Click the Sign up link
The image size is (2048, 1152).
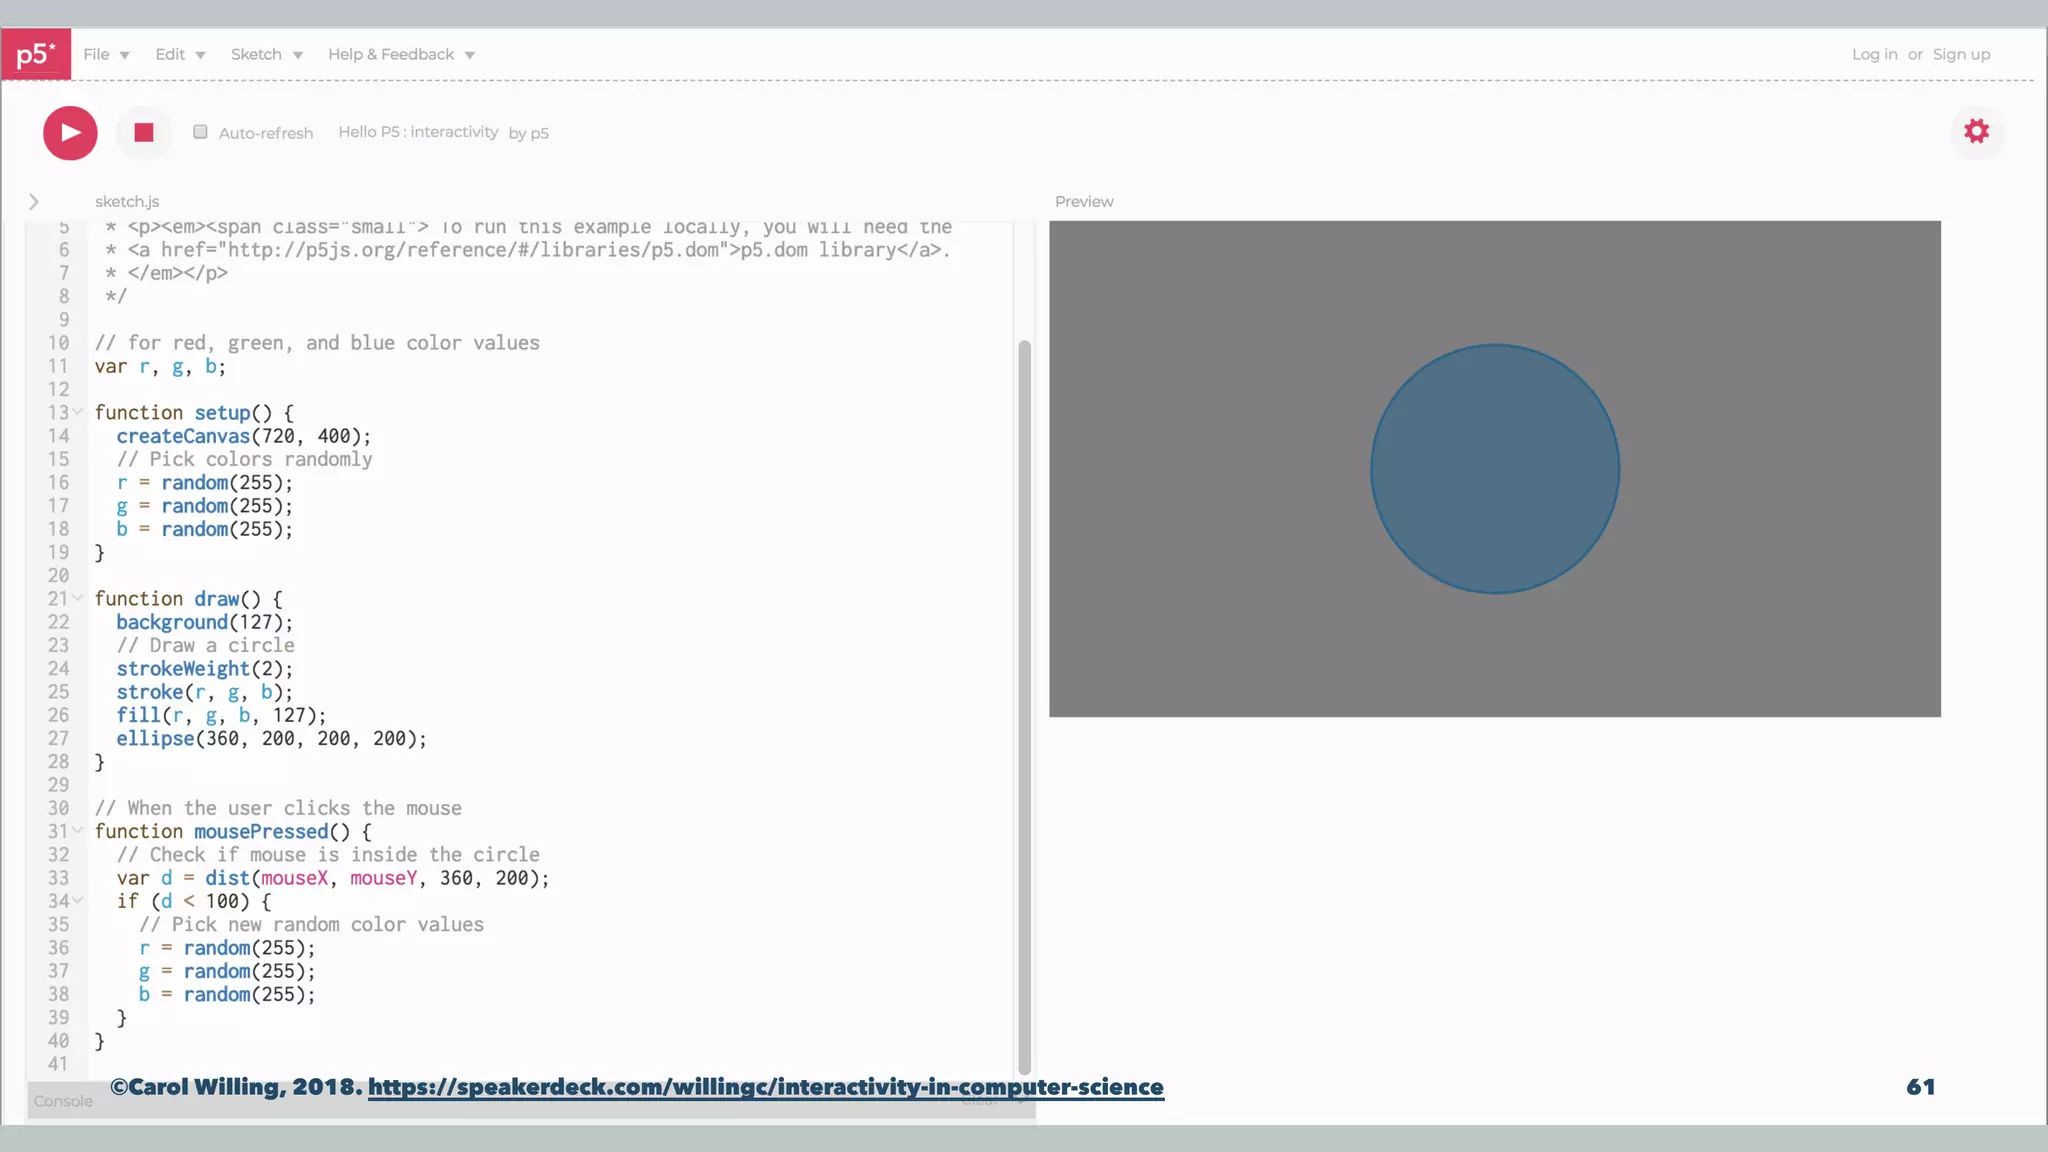point(1961,54)
